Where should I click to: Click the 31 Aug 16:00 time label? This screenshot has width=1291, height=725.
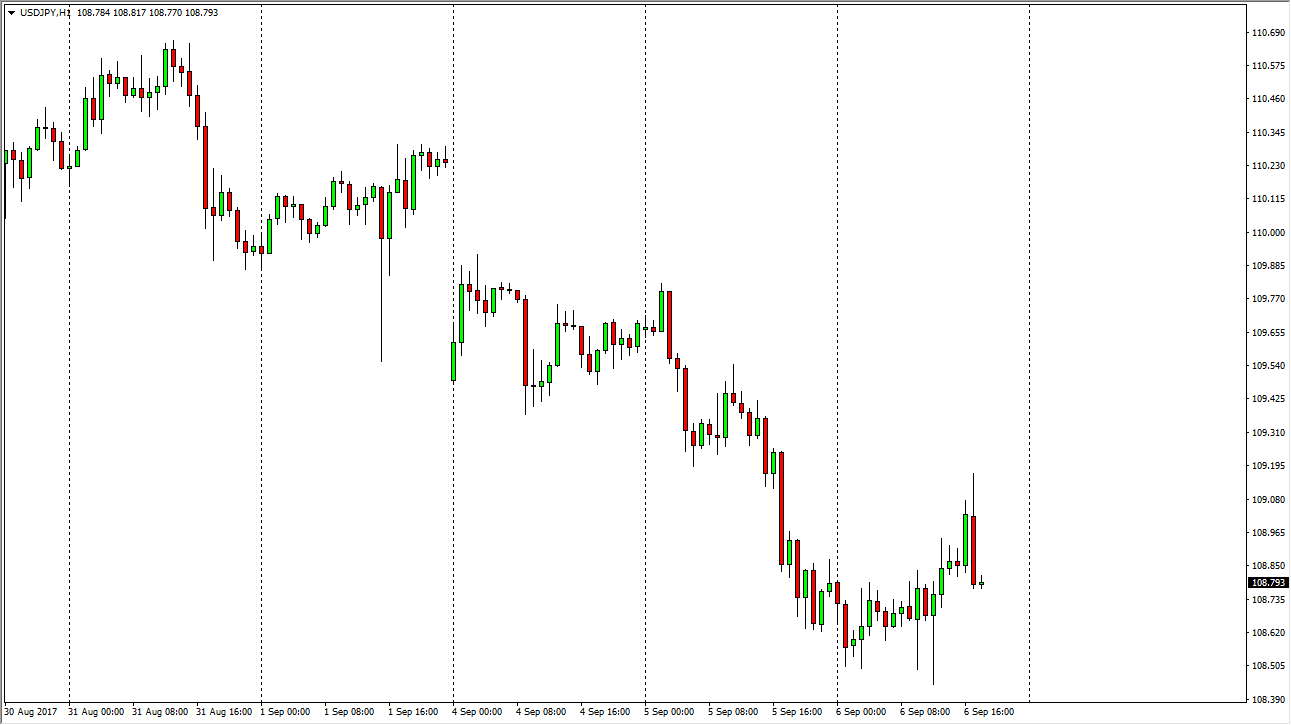point(222,712)
